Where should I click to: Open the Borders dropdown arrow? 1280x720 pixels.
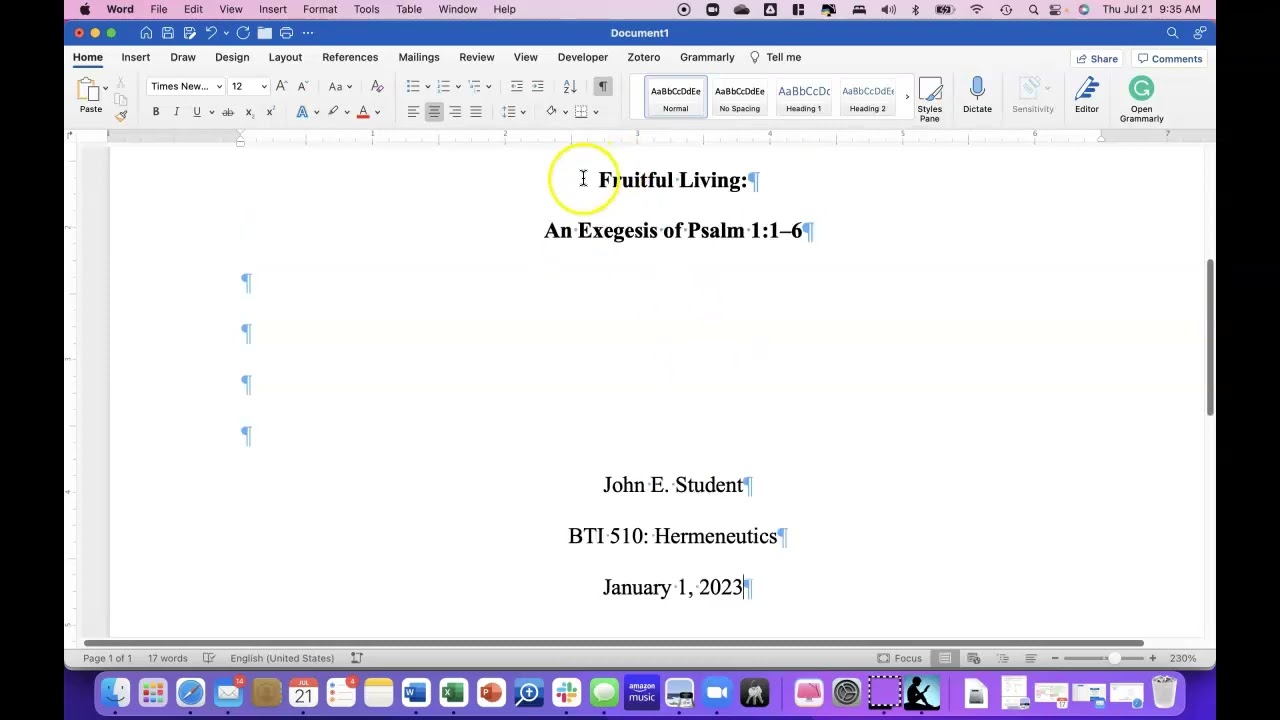596,112
